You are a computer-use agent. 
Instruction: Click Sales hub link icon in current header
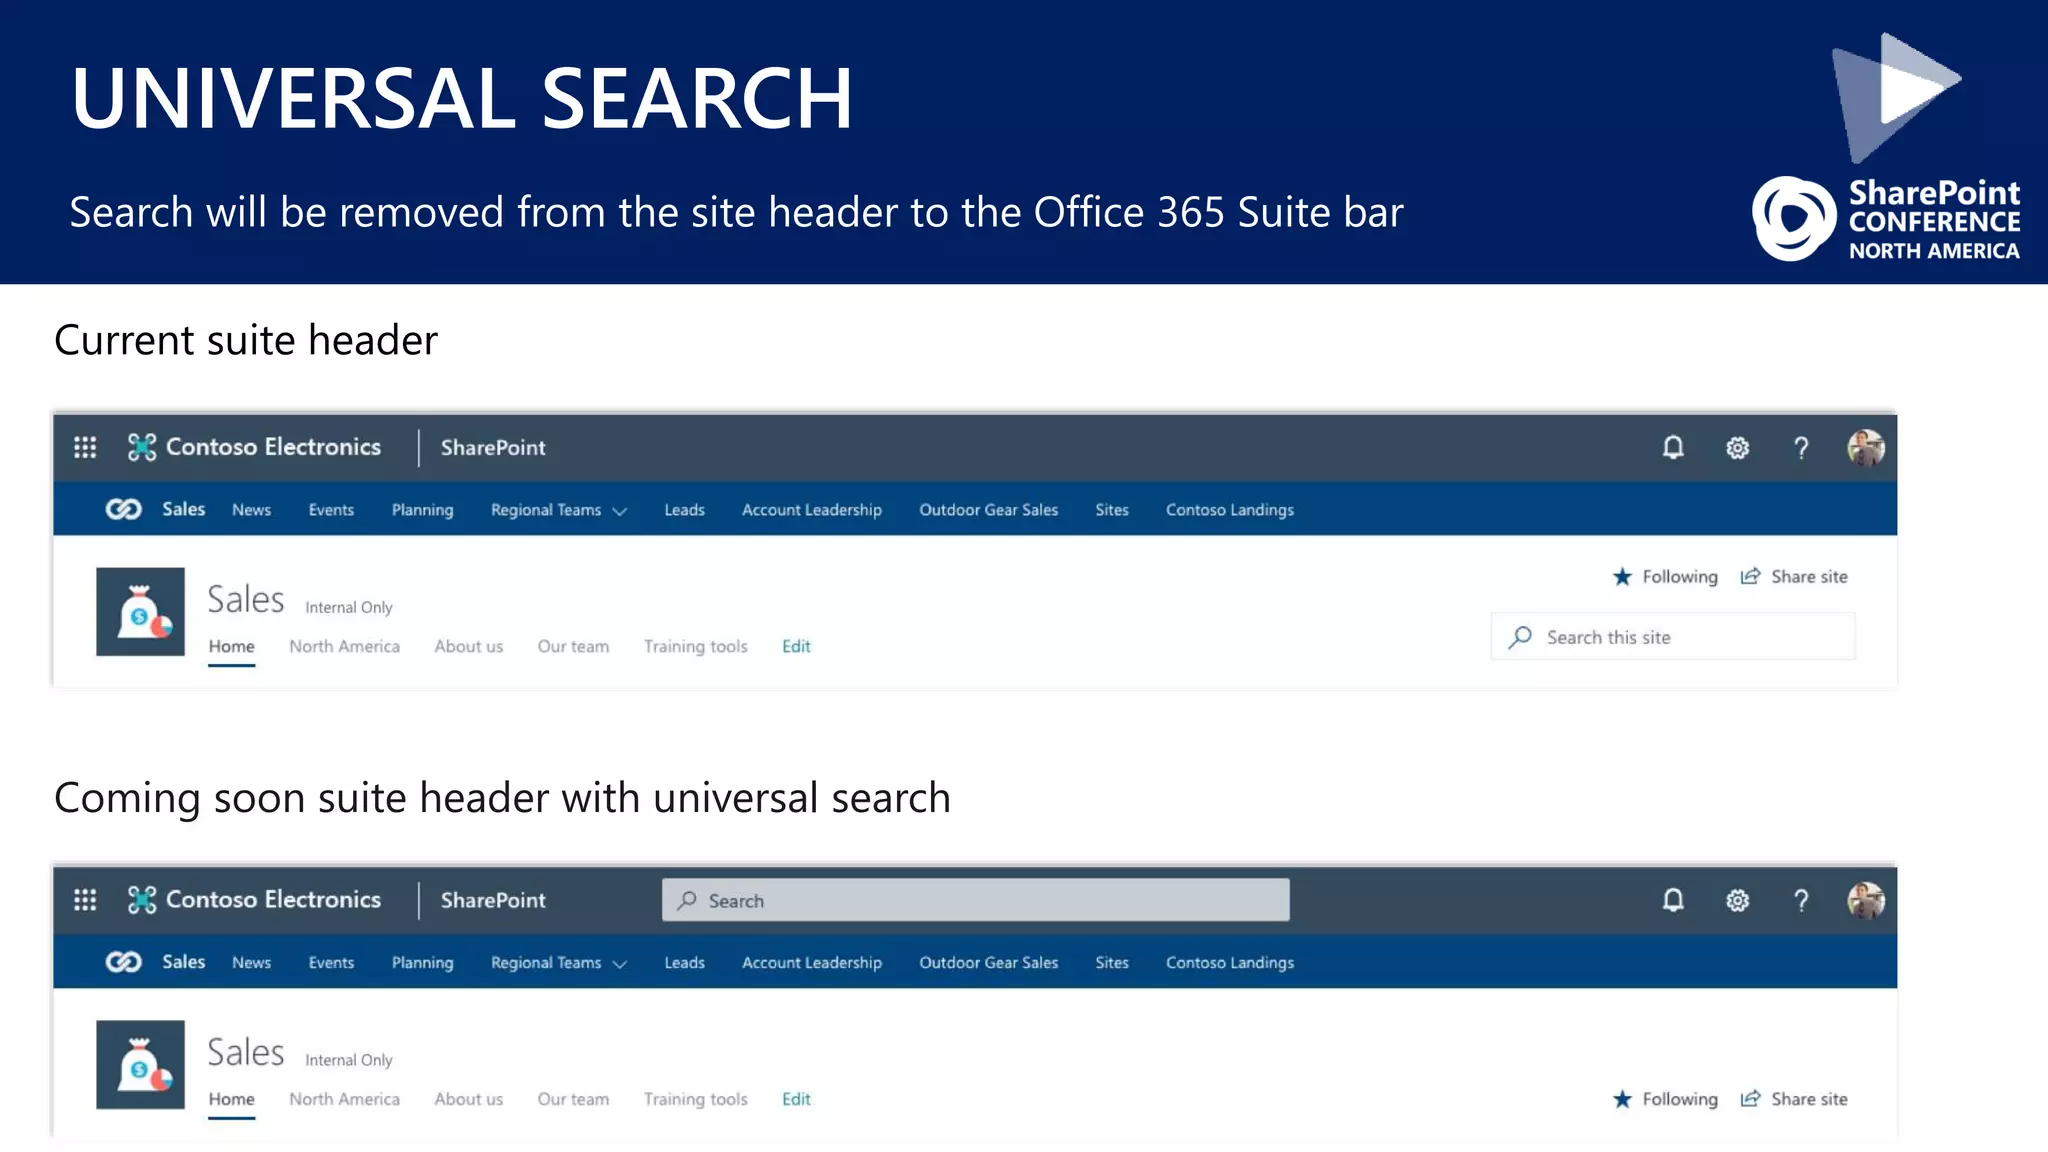pyautogui.click(x=123, y=509)
